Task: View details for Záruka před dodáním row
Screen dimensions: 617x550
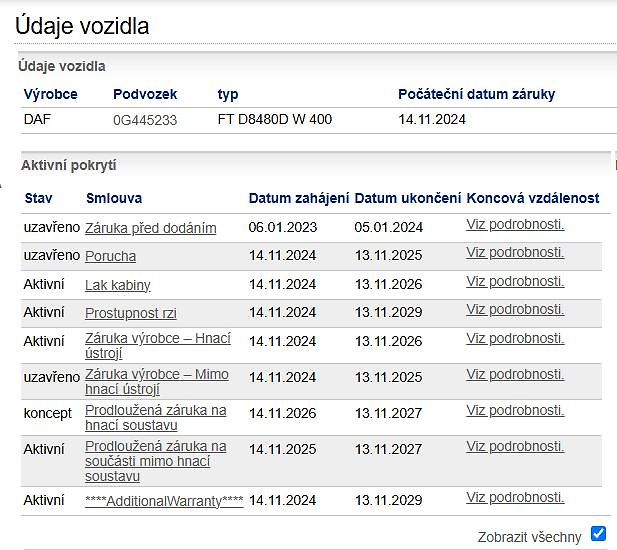Action: click(515, 224)
